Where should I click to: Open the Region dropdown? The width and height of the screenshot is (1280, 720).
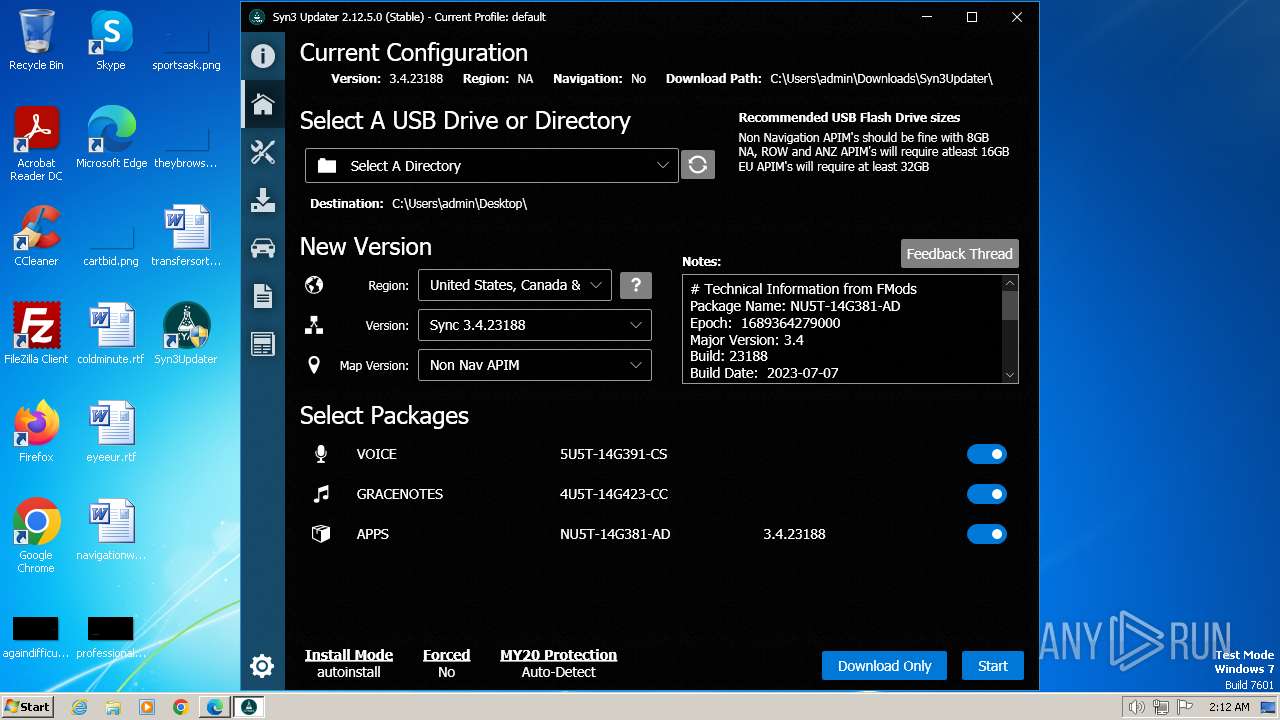click(x=514, y=285)
